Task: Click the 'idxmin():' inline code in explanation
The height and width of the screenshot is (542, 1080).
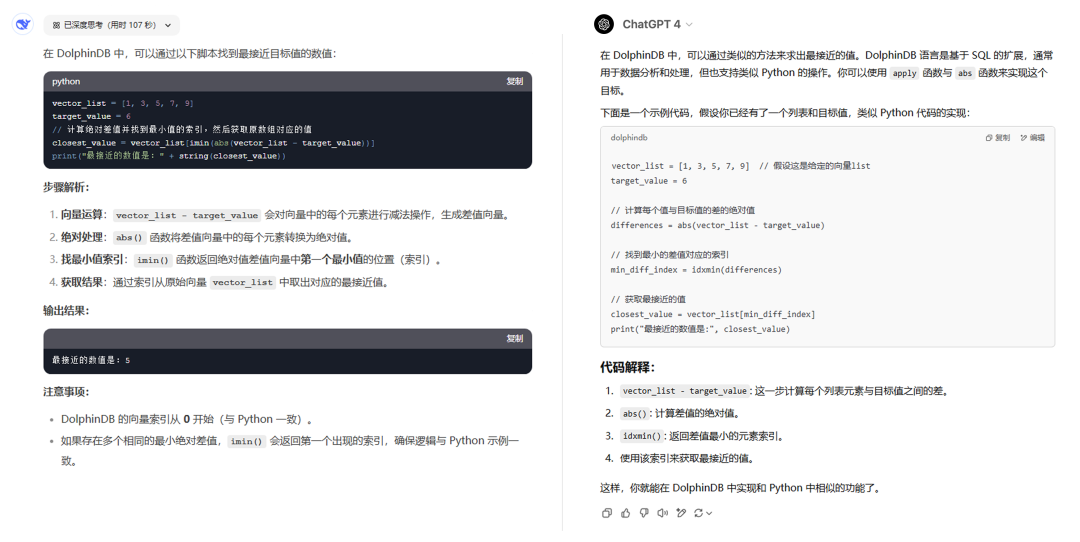Action: tap(643, 436)
